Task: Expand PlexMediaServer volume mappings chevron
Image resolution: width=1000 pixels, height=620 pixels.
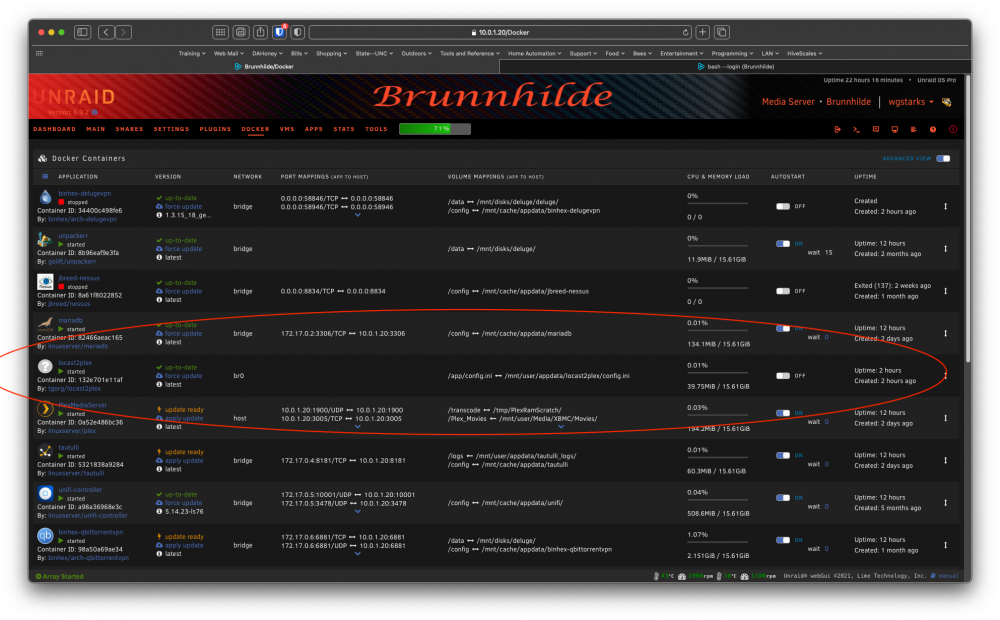Action: pos(561,427)
